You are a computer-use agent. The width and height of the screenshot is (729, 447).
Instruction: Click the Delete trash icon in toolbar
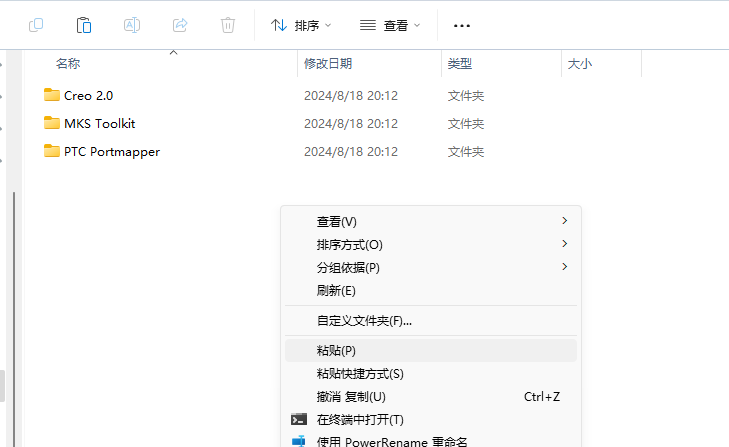[x=228, y=25]
